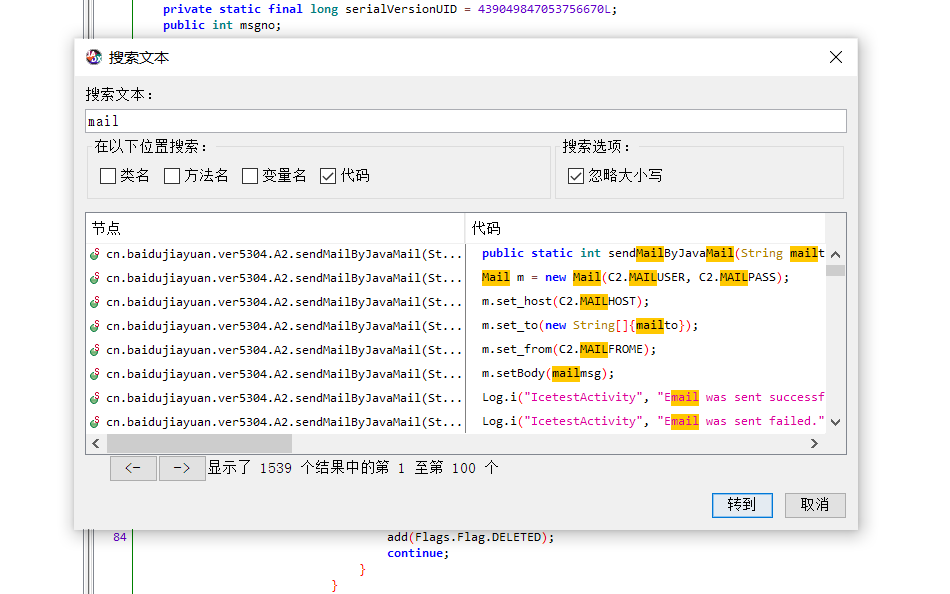Click method icon in first result row
The width and height of the screenshot is (950, 594).
[x=95, y=254]
